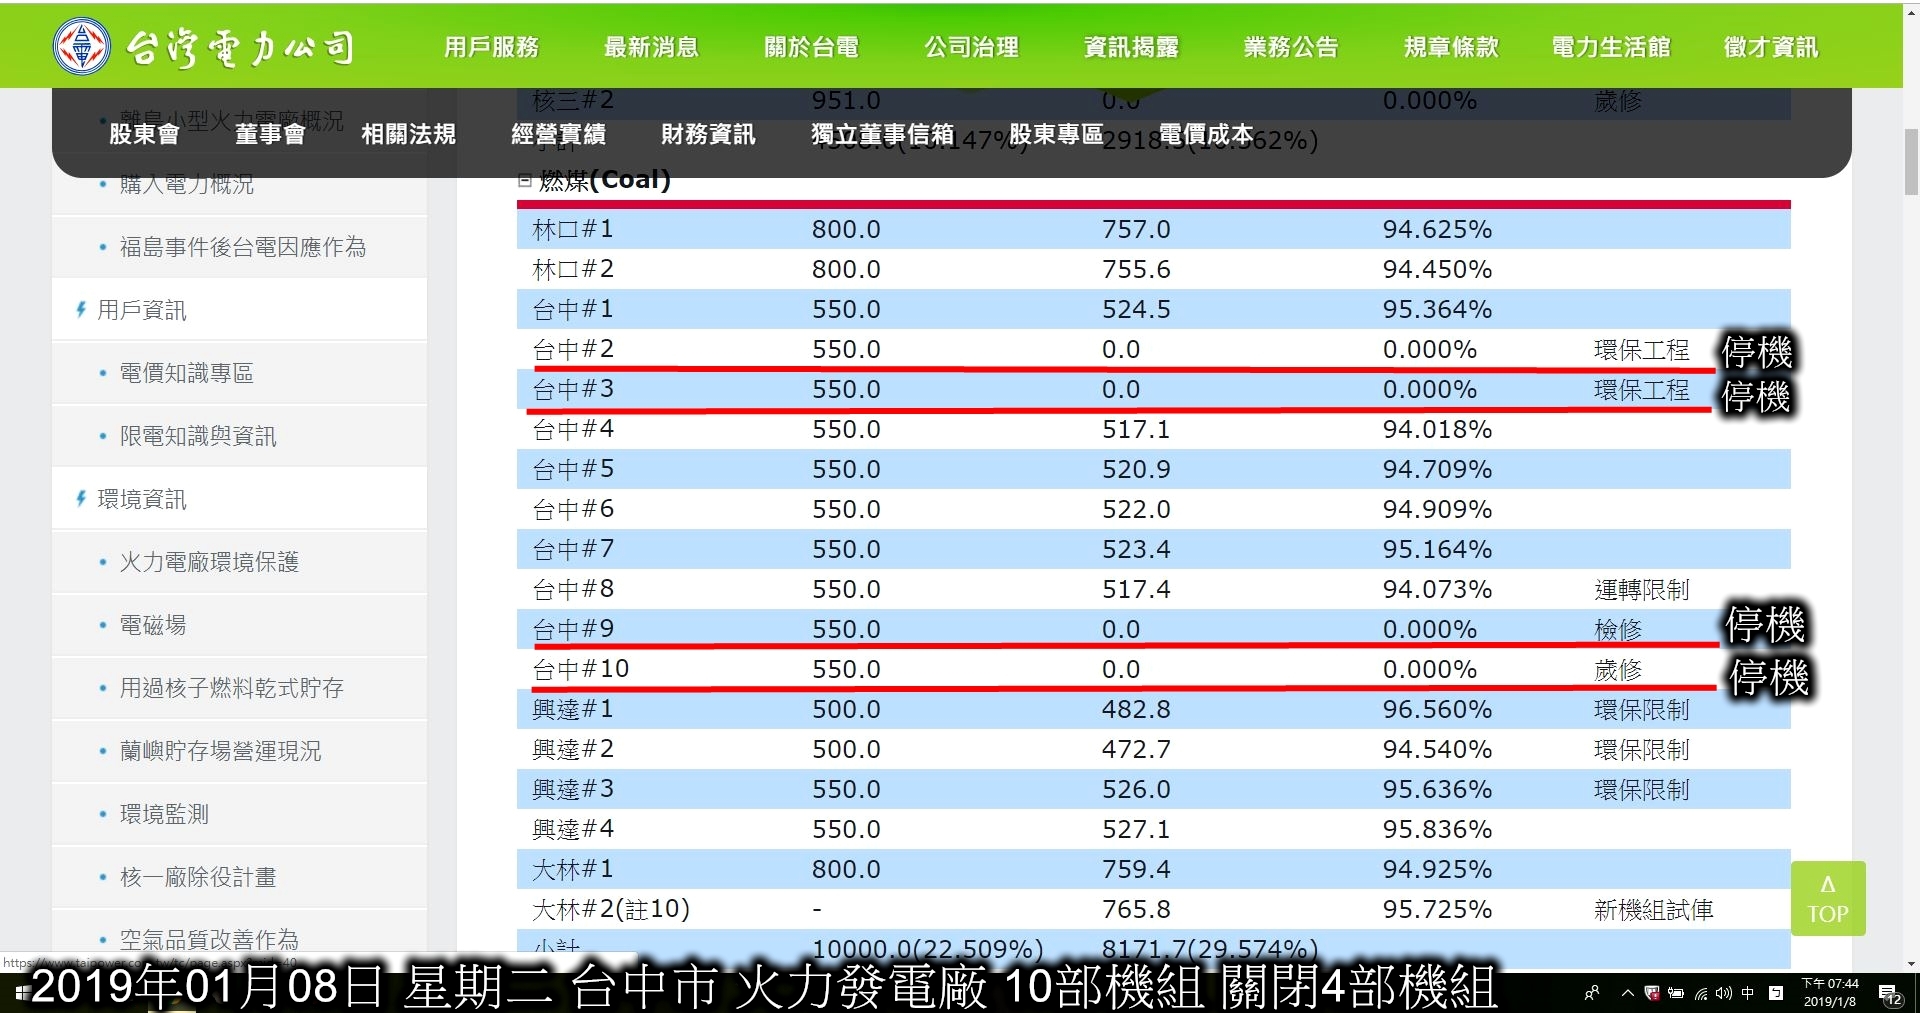Open 環境監測 sidebar link
Image resolution: width=1920 pixels, height=1013 pixels.
tap(164, 814)
